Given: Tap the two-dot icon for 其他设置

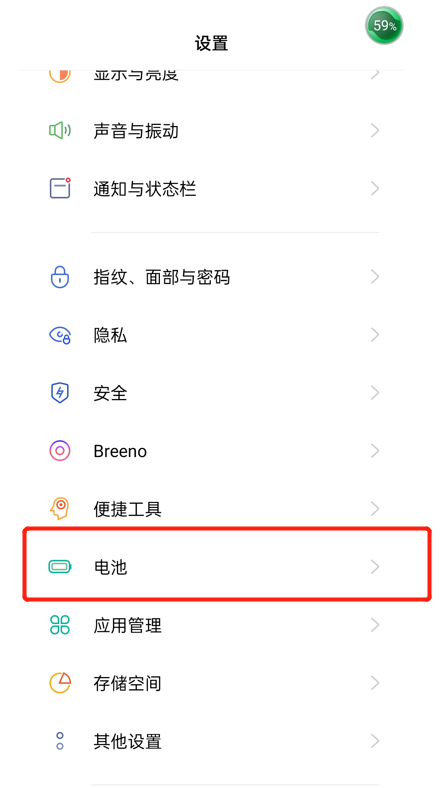Looking at the screenshot, I should [60, 741].
